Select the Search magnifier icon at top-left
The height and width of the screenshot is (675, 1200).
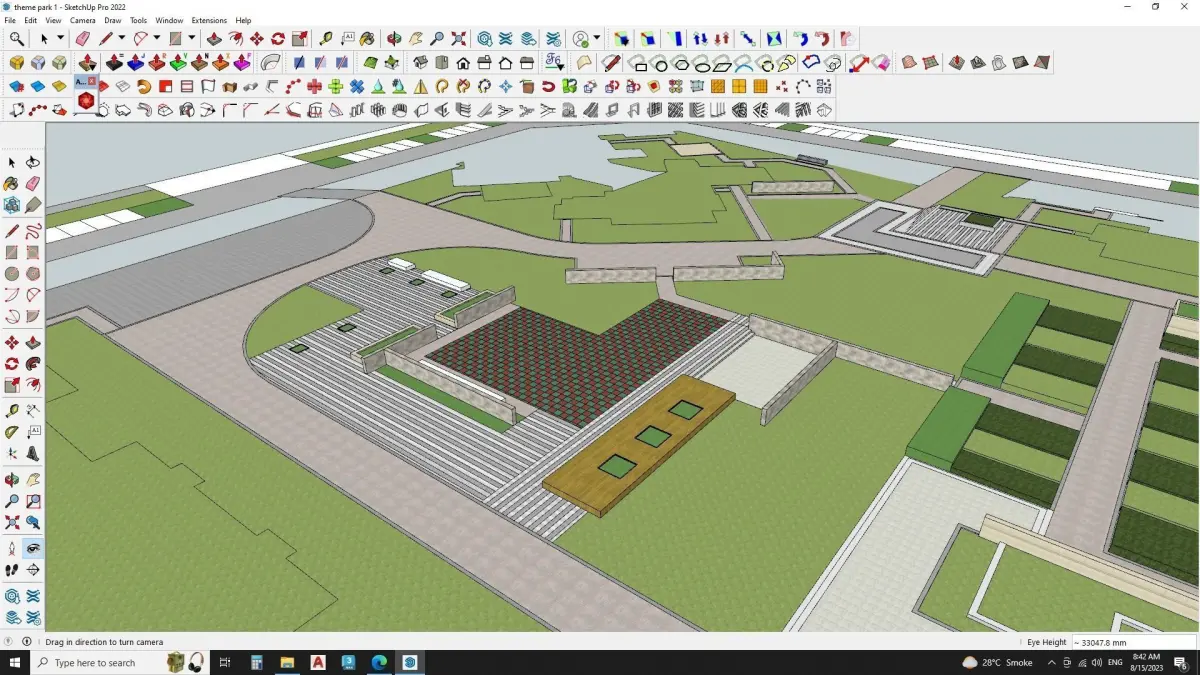[17, 39]
